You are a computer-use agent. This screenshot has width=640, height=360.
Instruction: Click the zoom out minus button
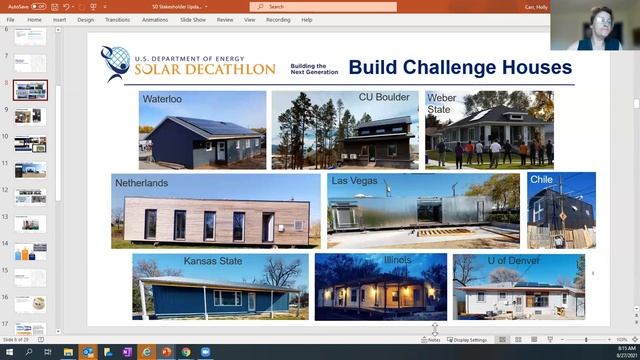[562, 340]
